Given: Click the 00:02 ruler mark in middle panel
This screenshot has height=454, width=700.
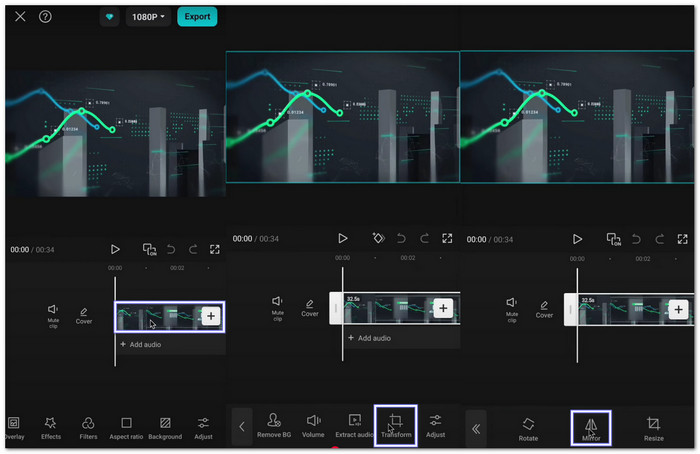Looking at the screenshot, I should (x=408, y=258).
